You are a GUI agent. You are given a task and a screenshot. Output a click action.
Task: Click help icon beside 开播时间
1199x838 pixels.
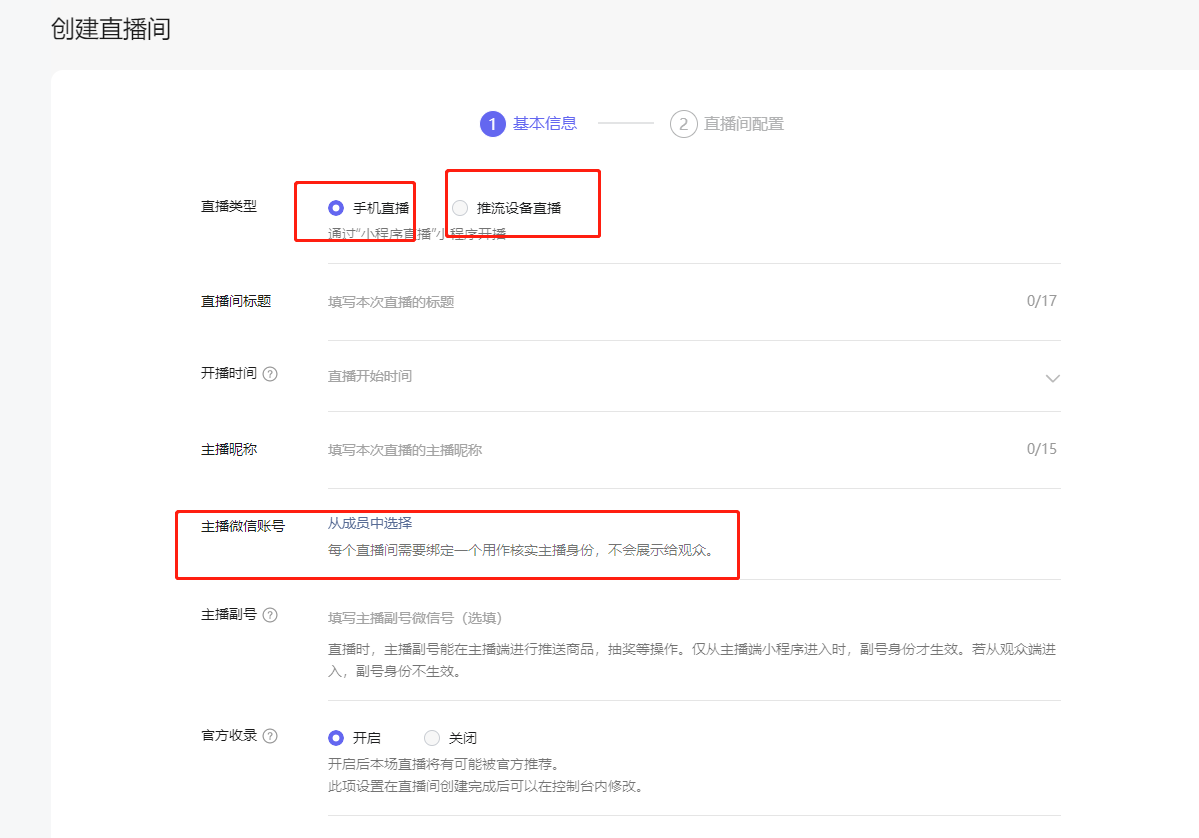(x=270, y=374)
